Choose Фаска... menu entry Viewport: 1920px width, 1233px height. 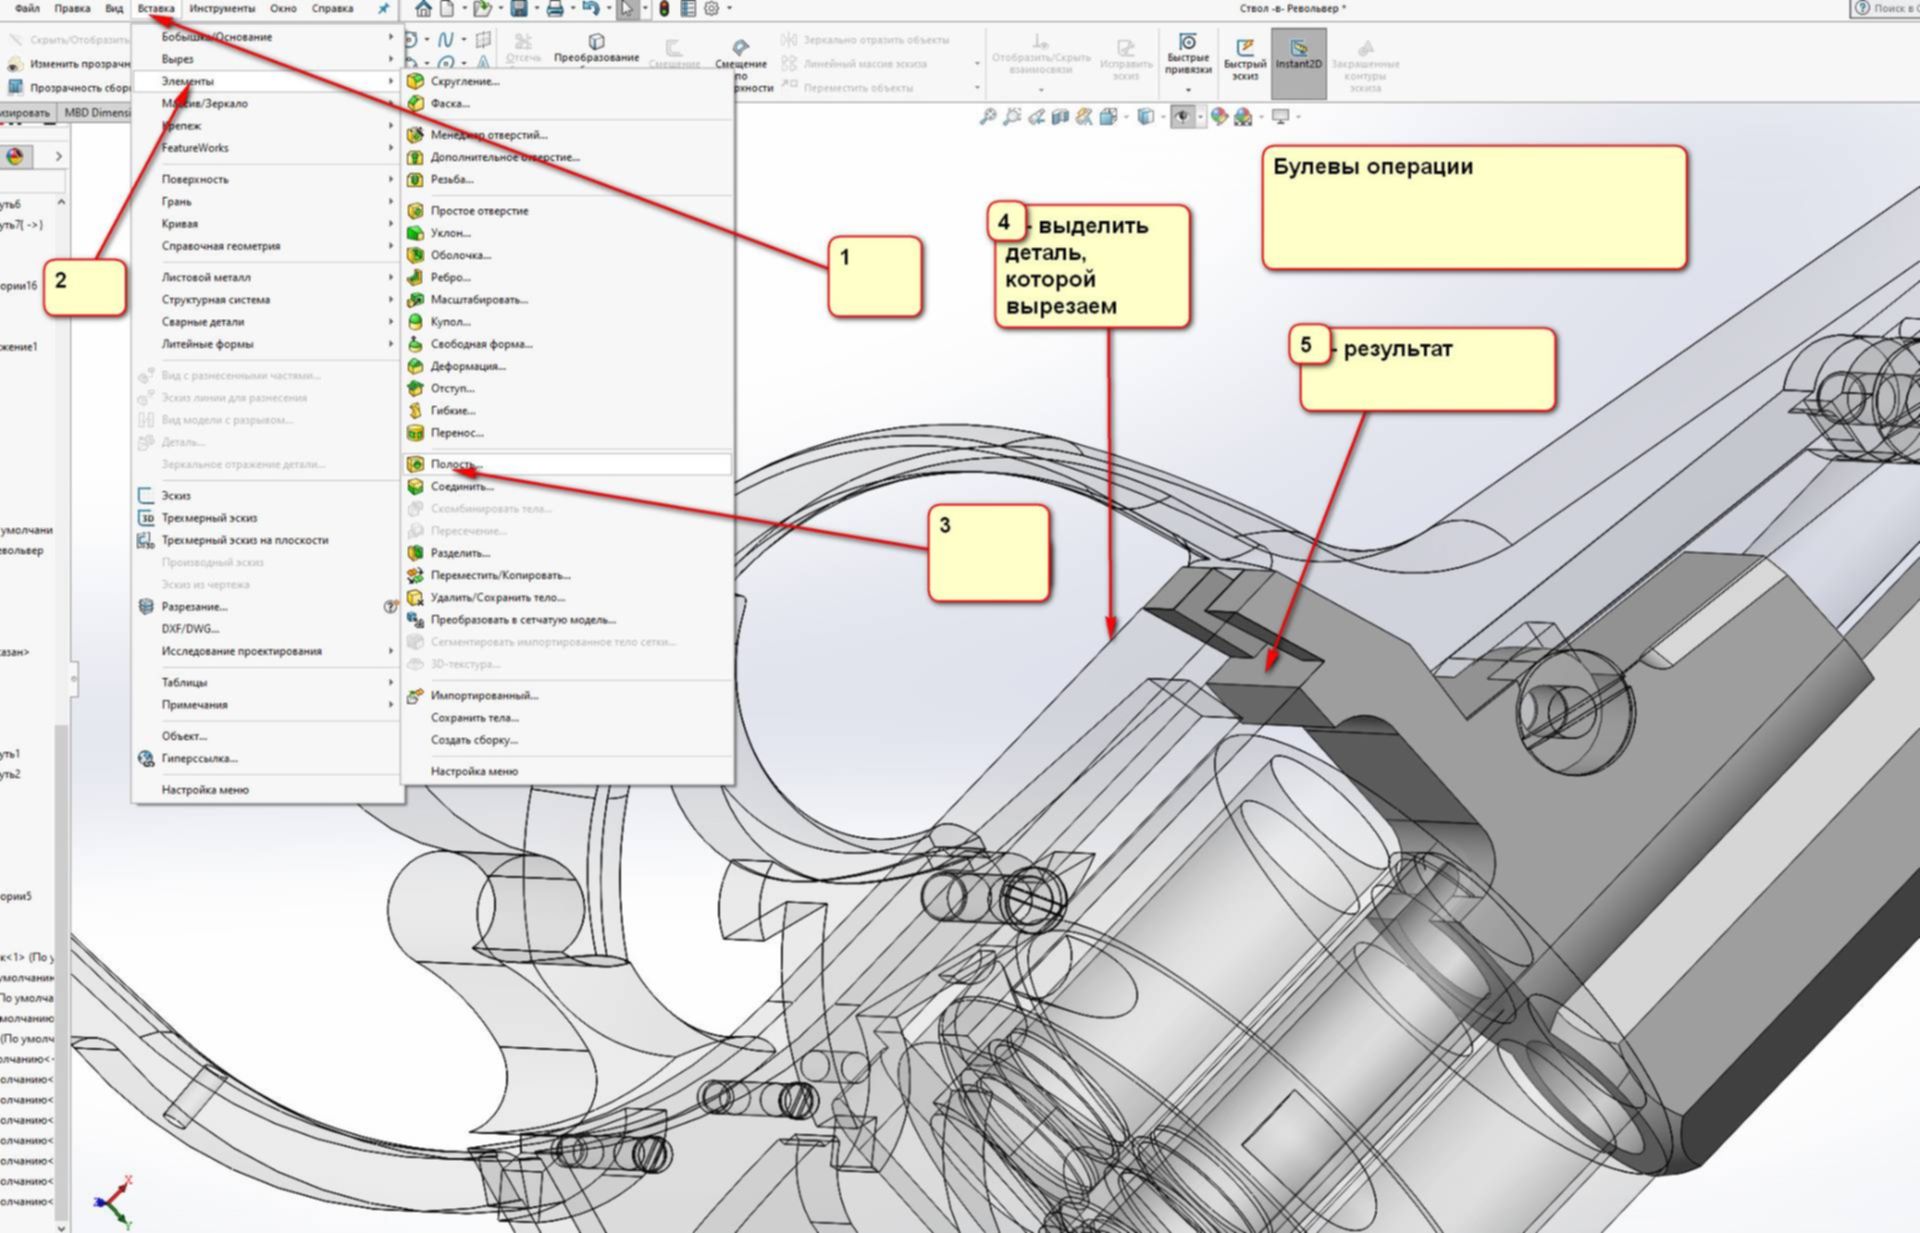tap(567, 103)
